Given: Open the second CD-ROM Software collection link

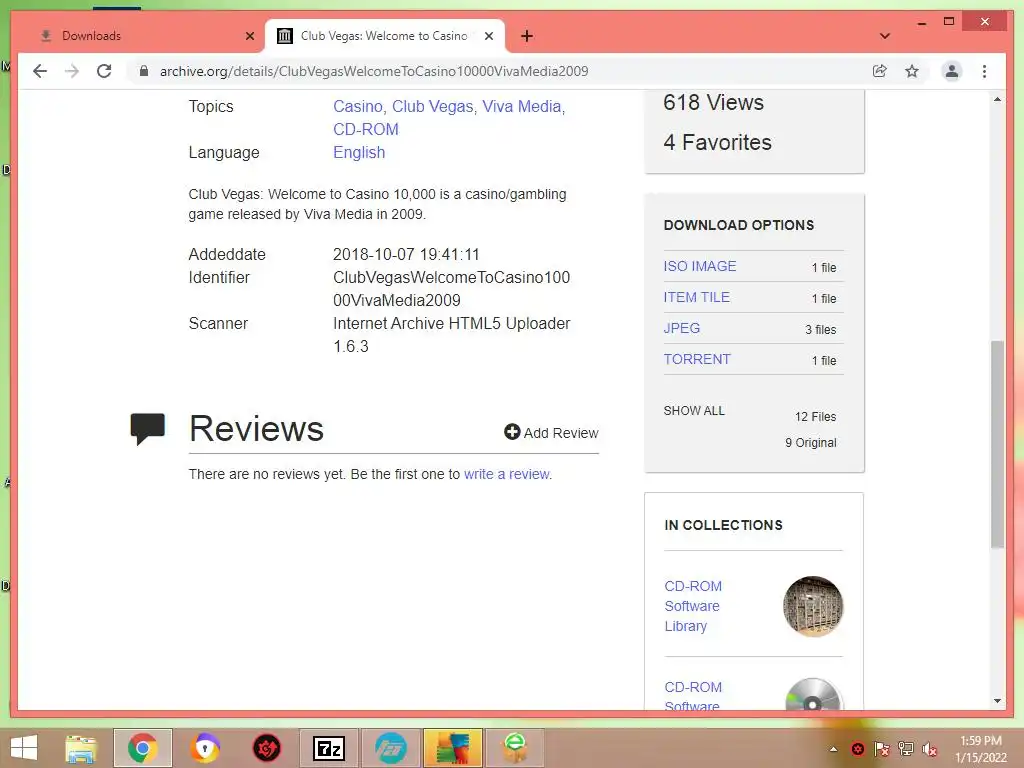Looking at the screenshot, I should [693, 696].
